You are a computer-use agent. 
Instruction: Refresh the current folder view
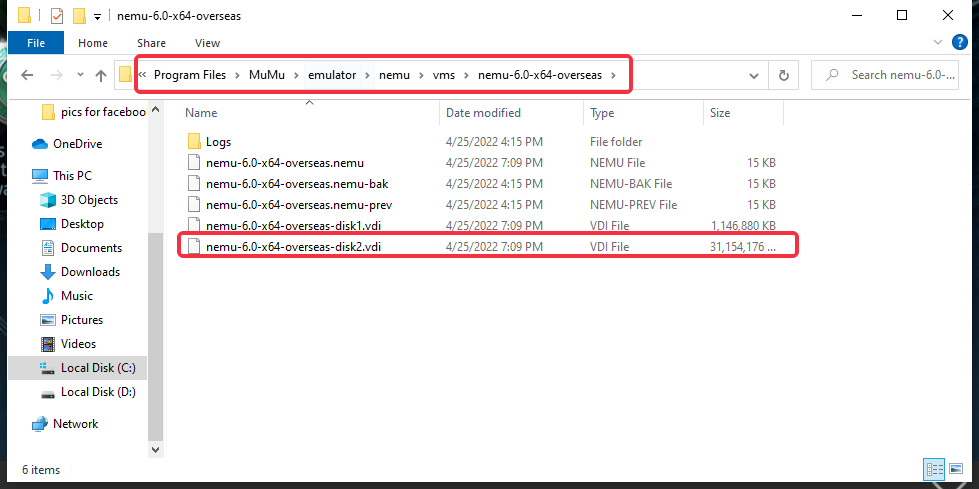784,75
